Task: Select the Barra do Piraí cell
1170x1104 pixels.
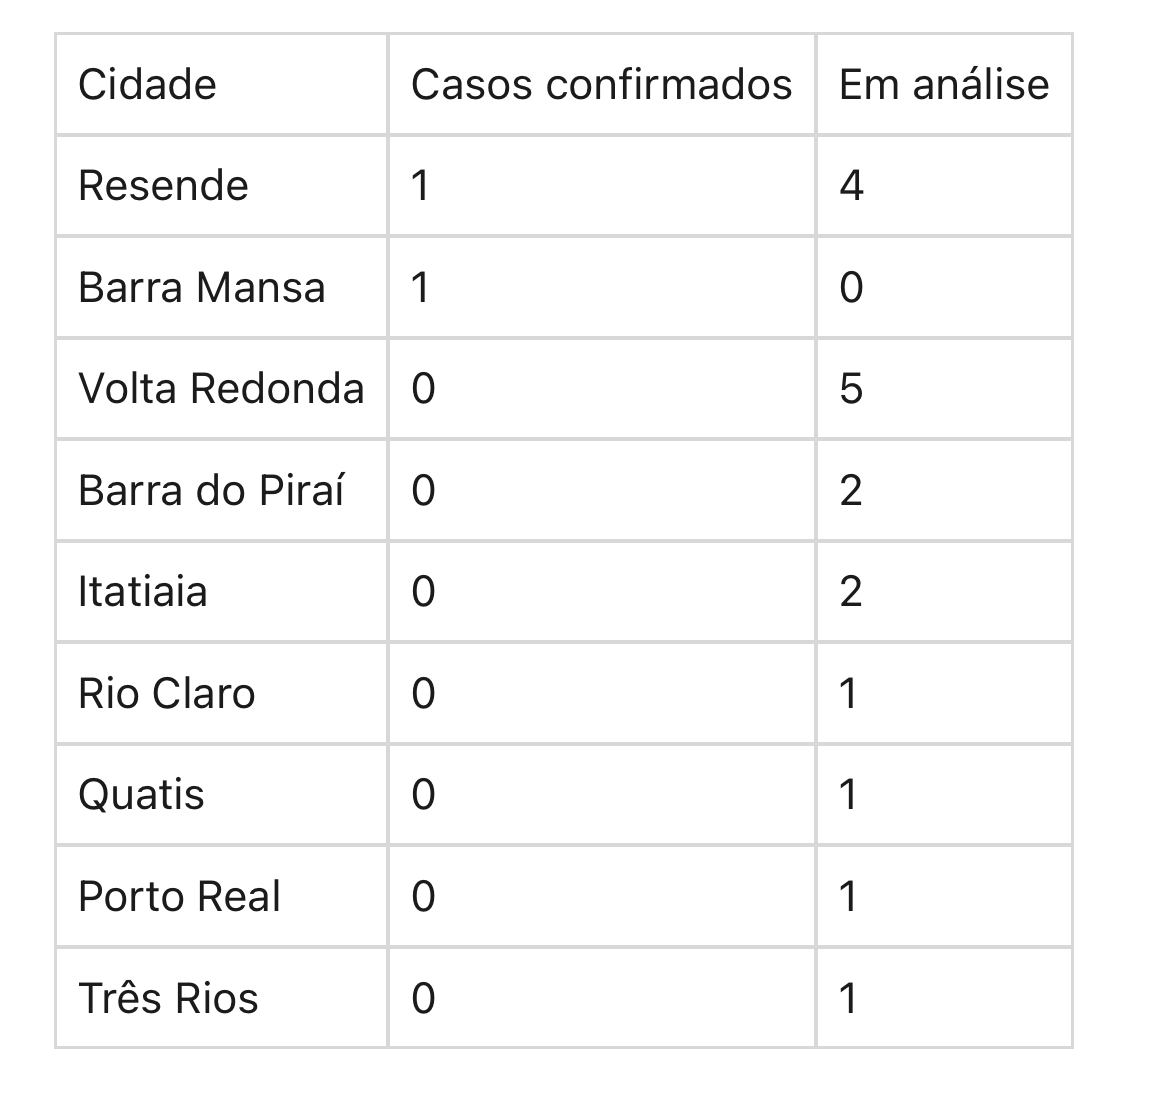Action: pyautogui.click(x=211, y=491)
